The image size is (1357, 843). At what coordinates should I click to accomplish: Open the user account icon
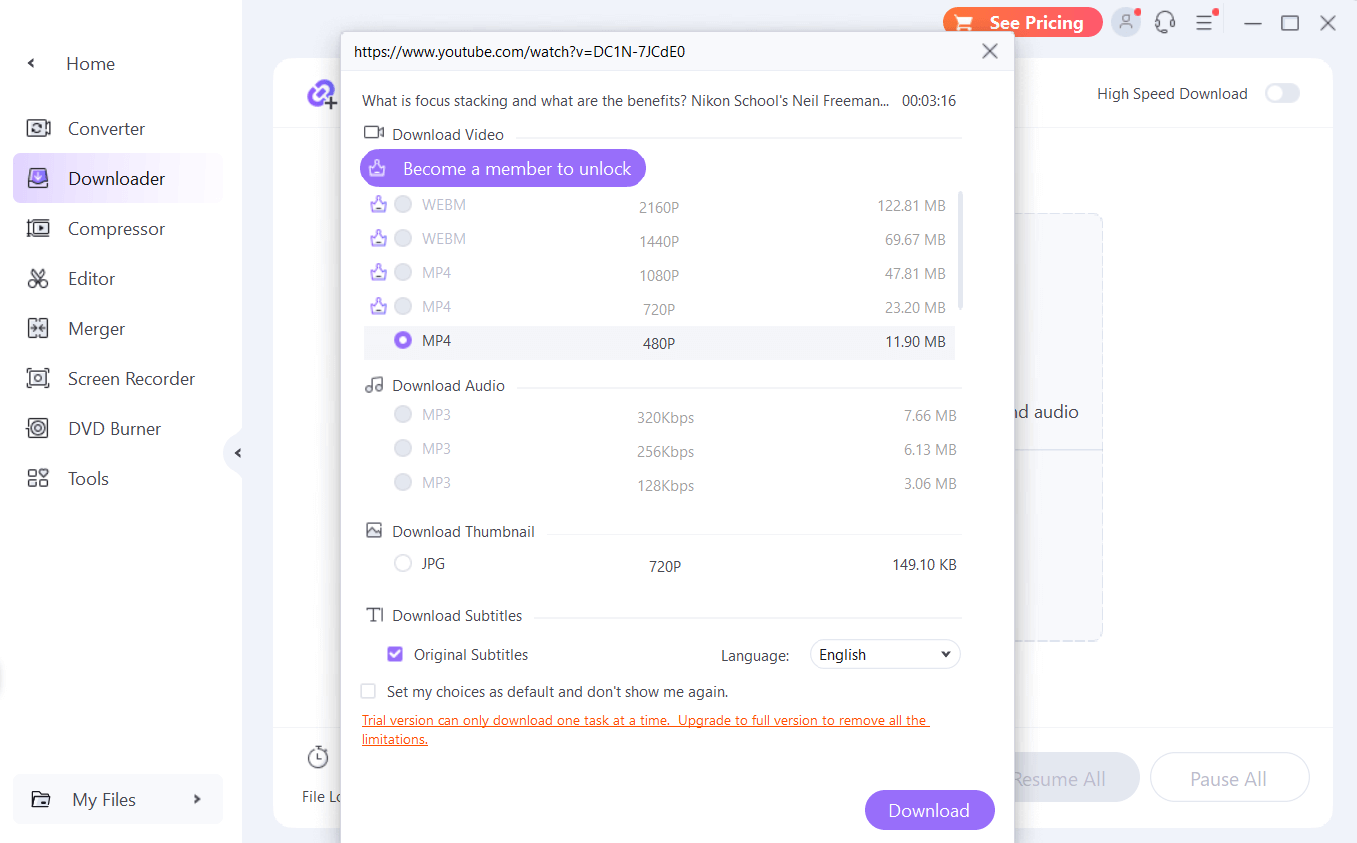point(1126,22)
